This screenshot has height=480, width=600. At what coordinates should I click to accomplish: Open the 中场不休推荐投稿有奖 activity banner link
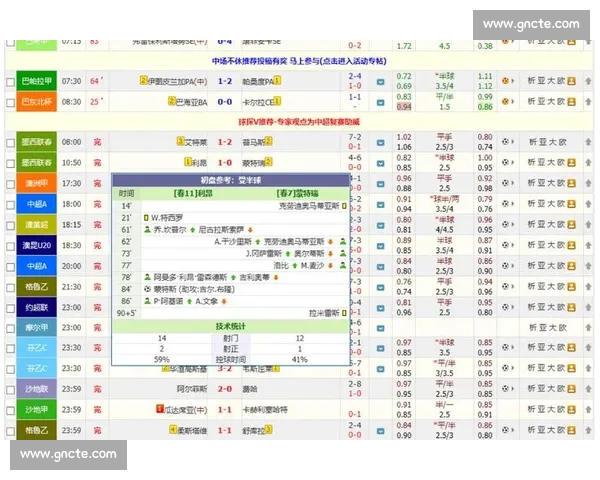pos(299,61)
